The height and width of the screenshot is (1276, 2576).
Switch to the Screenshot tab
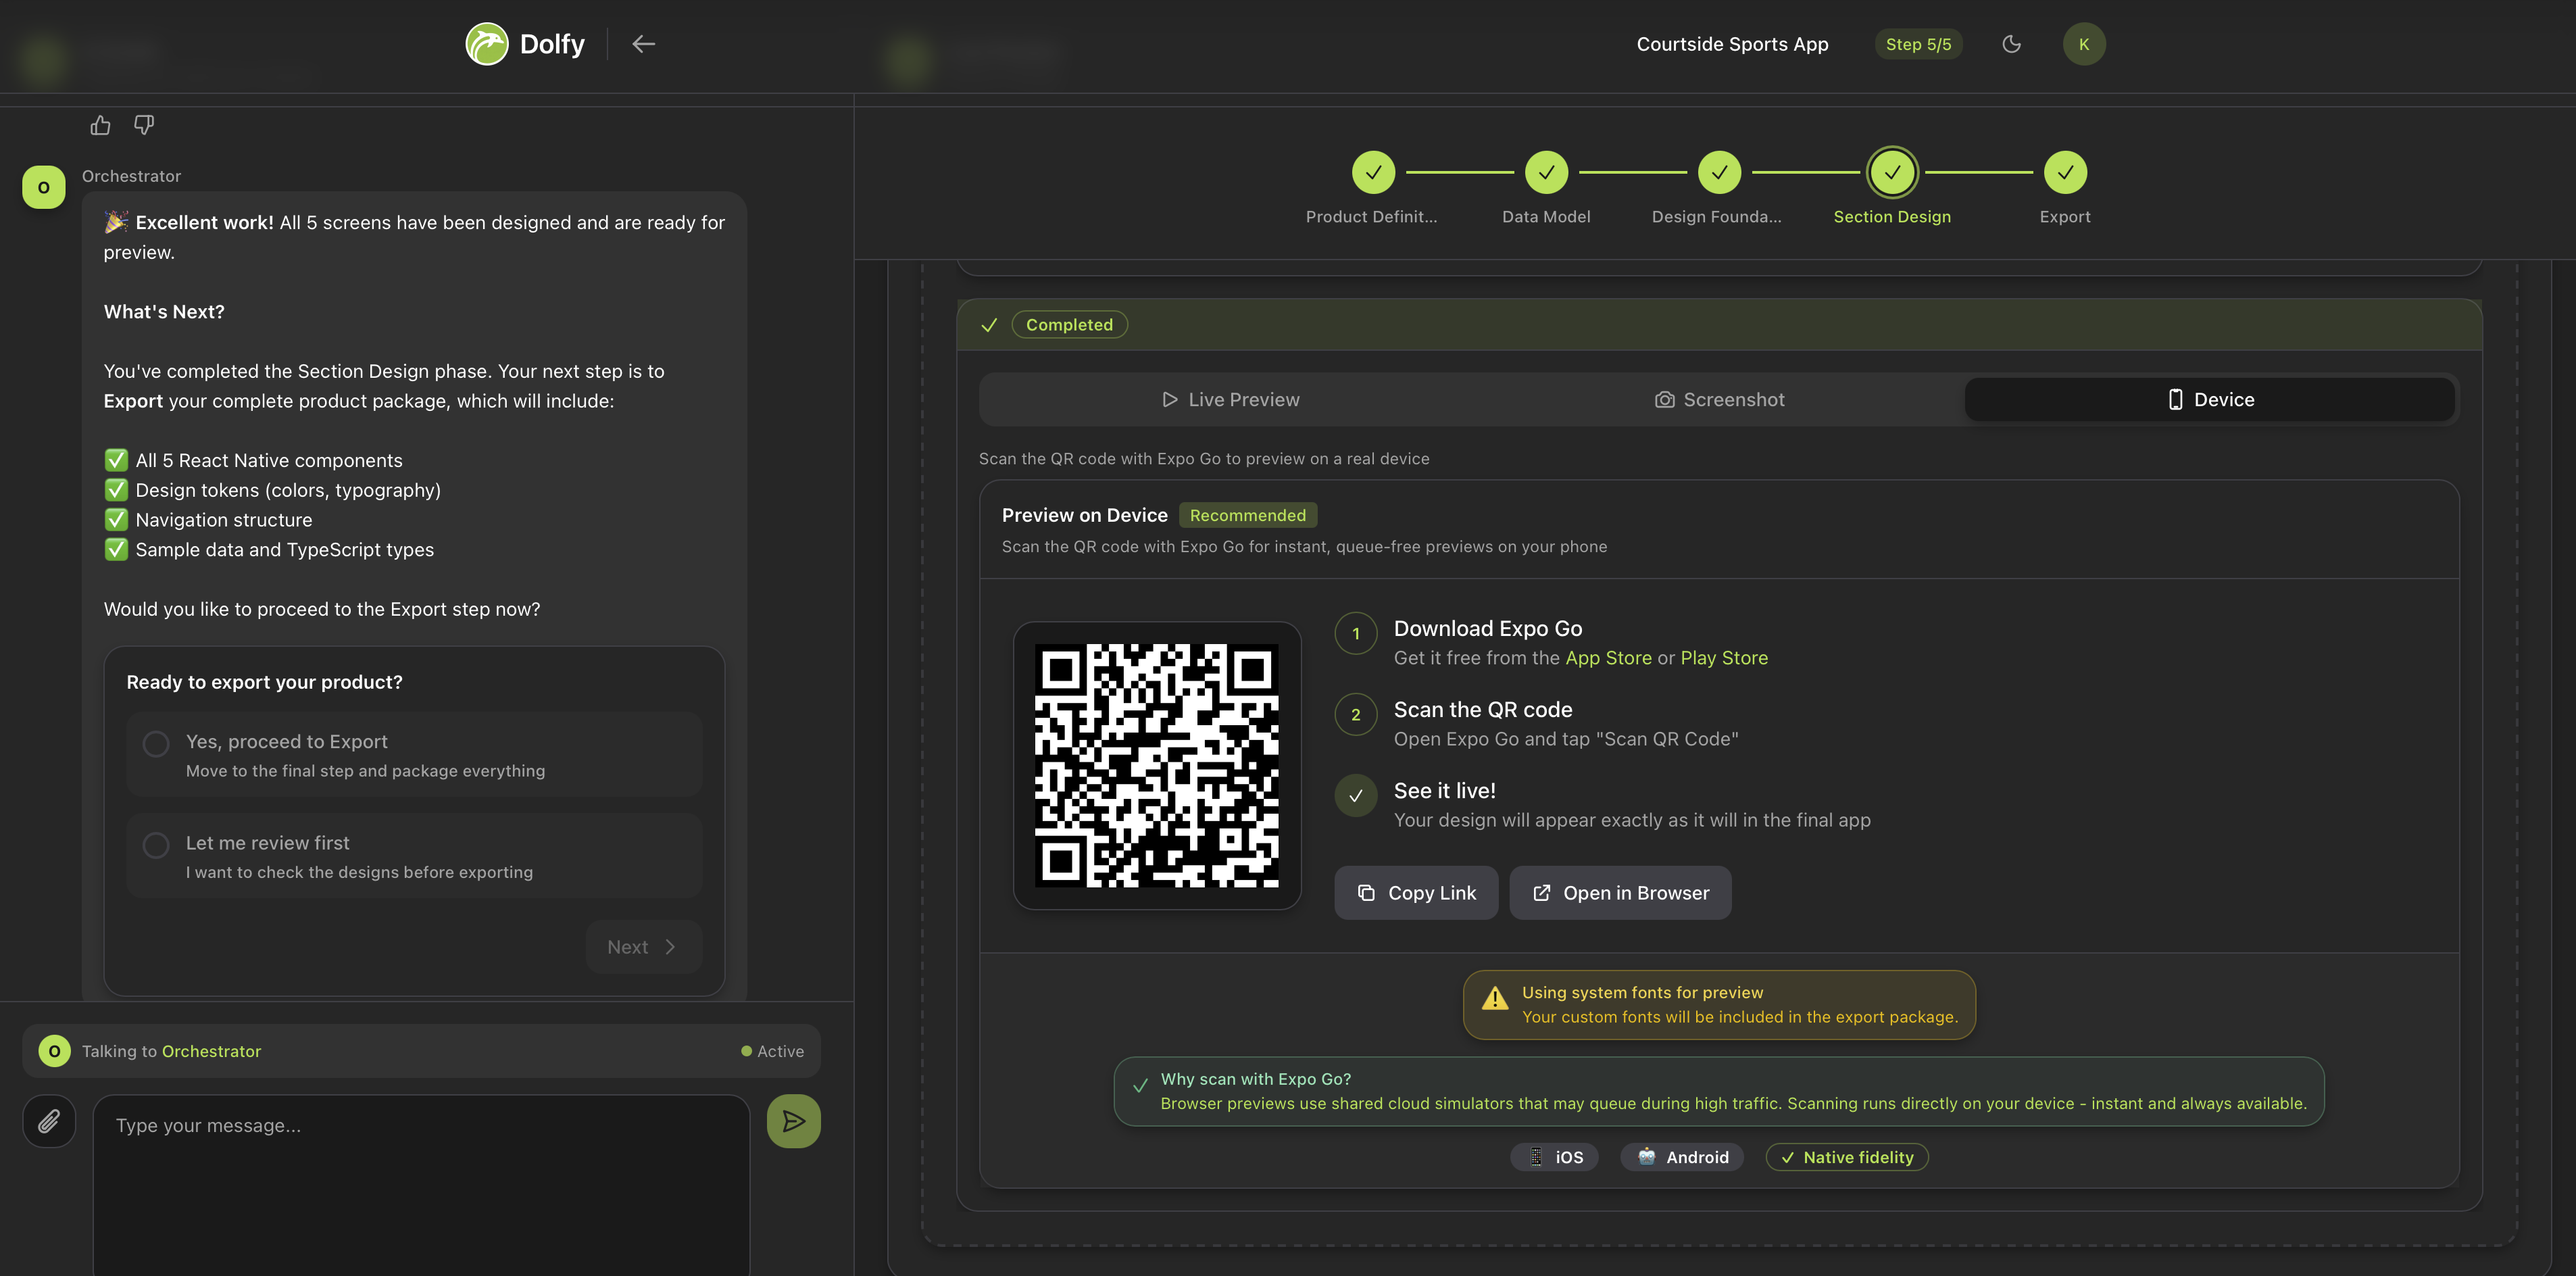pos(1719,399)
